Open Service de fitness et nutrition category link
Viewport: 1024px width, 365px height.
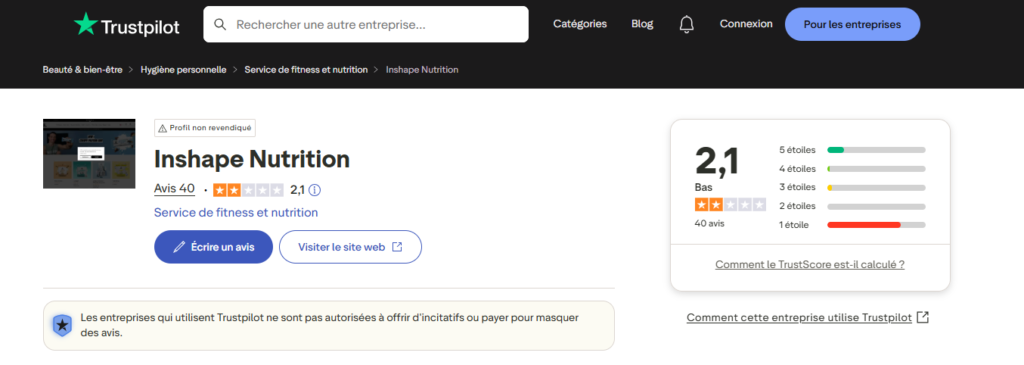pyautogui.click(x=236, y=212)
